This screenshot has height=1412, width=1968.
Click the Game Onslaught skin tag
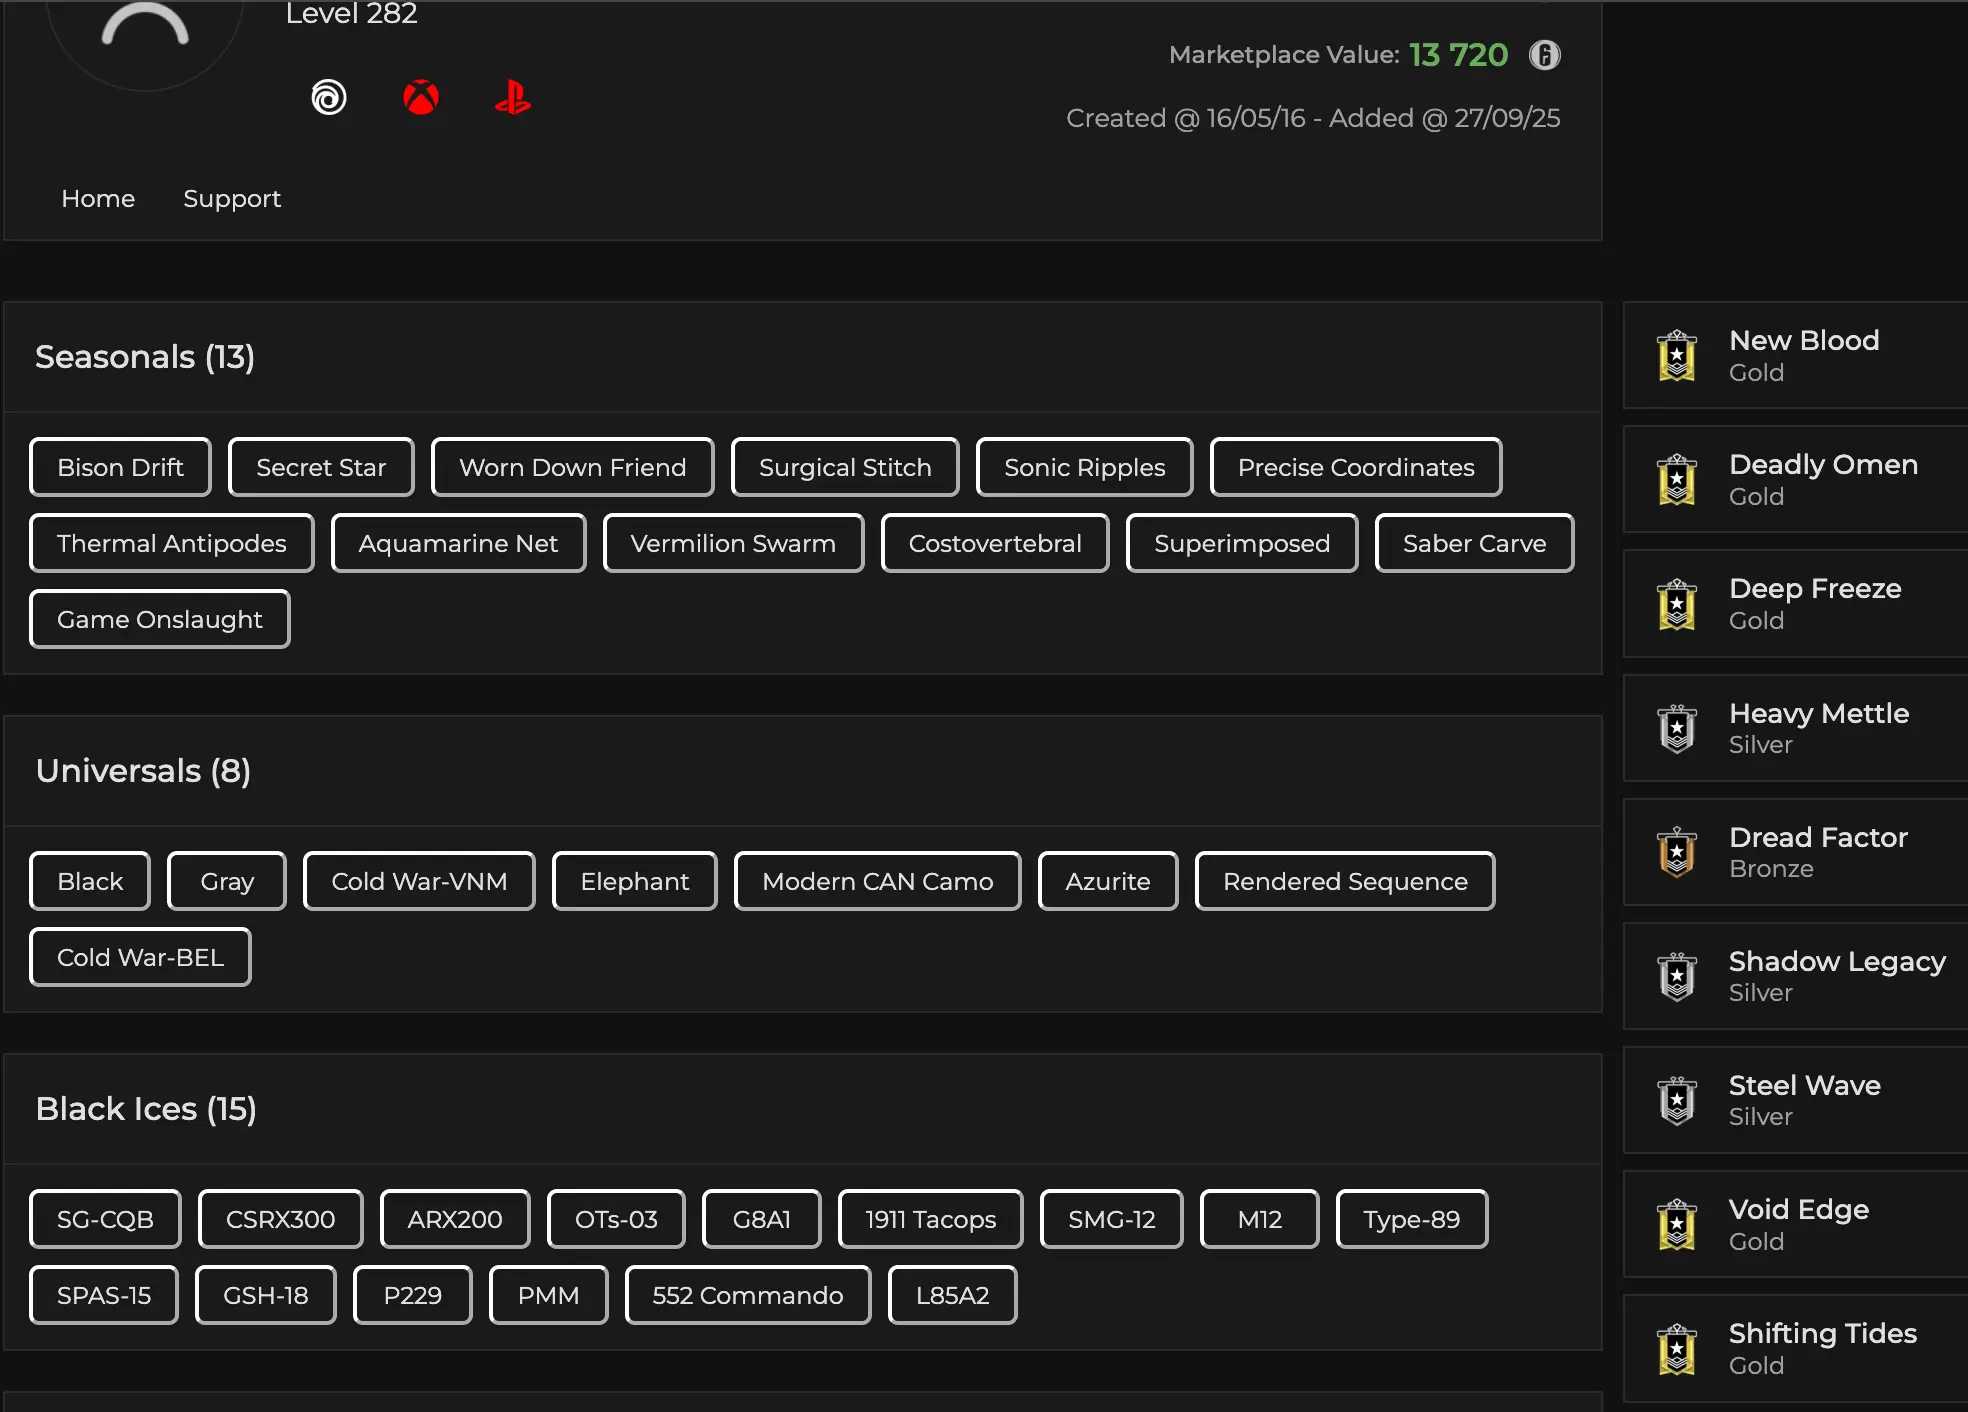click(x=160, y=619)
